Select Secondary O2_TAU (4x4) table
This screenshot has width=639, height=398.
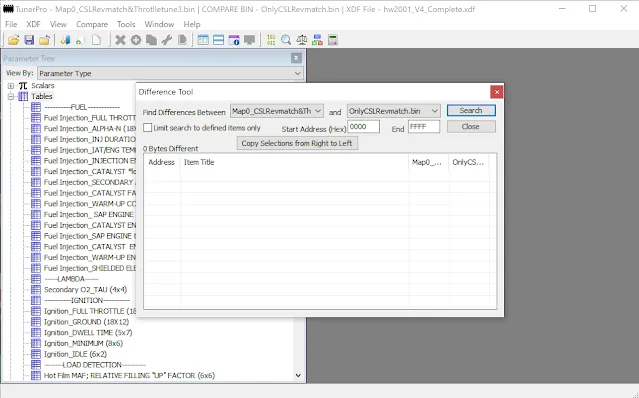pyautogui.click(x=85, y=290)
